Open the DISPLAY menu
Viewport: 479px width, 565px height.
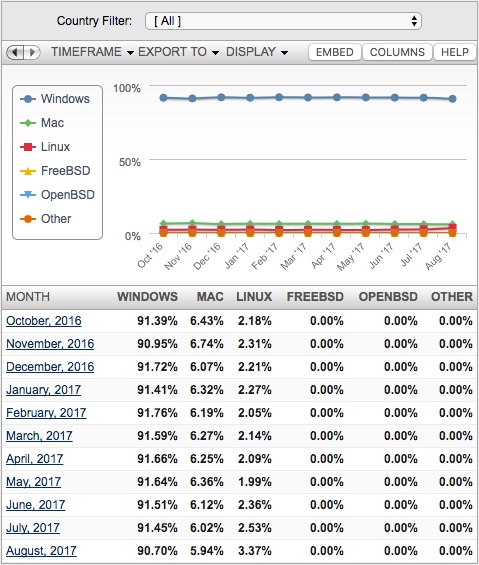tap(257, 52)
